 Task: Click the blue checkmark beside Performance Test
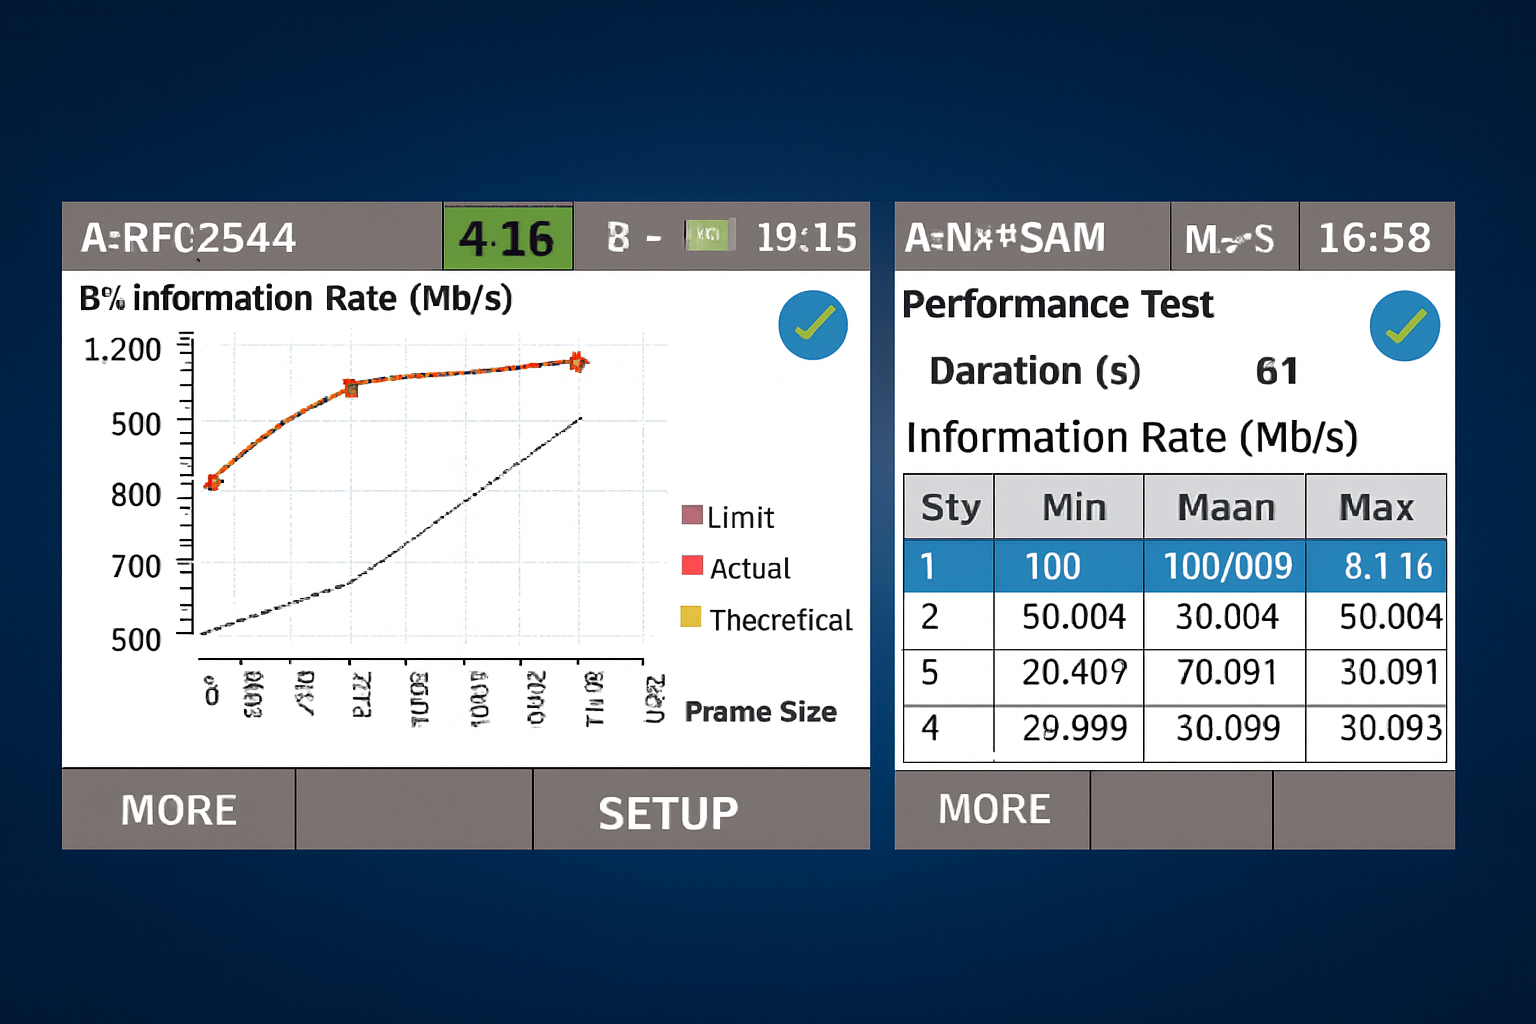1404,326
